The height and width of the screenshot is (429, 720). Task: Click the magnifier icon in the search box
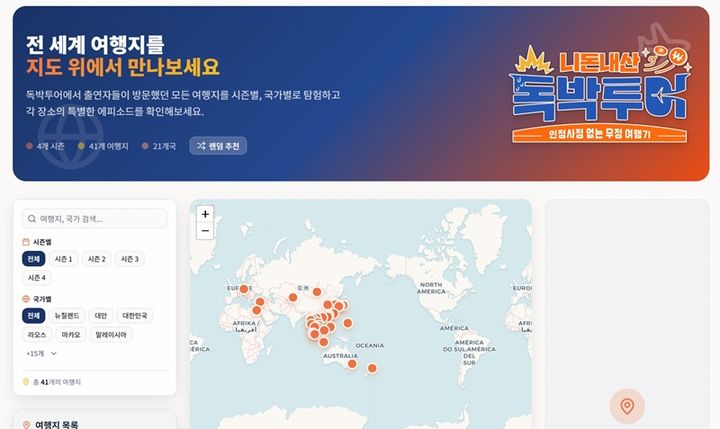32,219
